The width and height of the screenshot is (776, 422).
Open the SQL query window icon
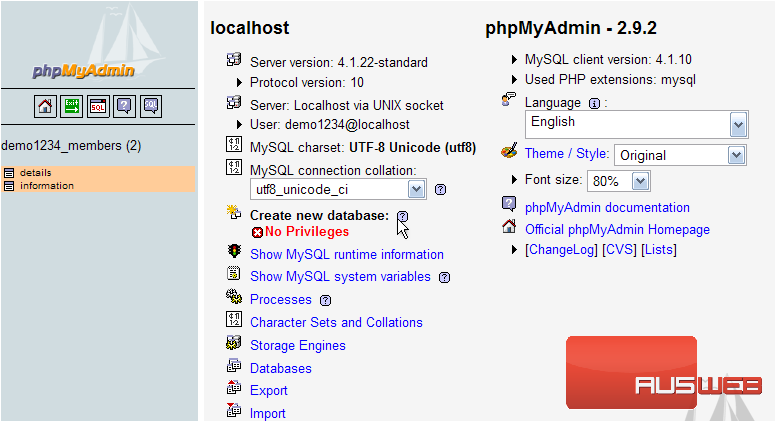tap(98, 106)
